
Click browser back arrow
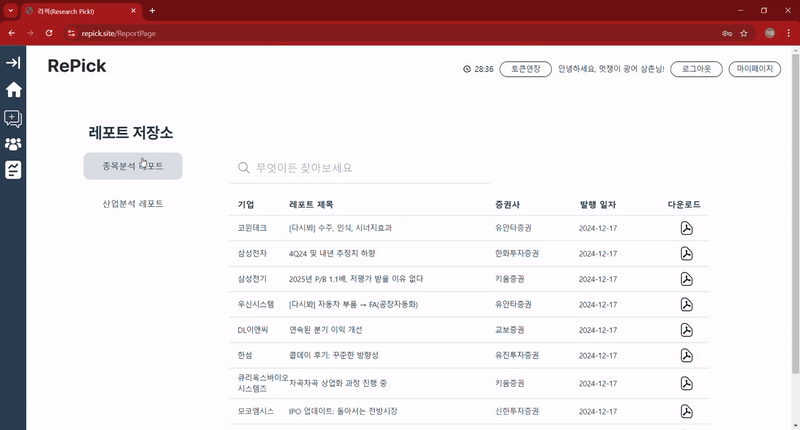pyautogui.click(x=12, y=33)
